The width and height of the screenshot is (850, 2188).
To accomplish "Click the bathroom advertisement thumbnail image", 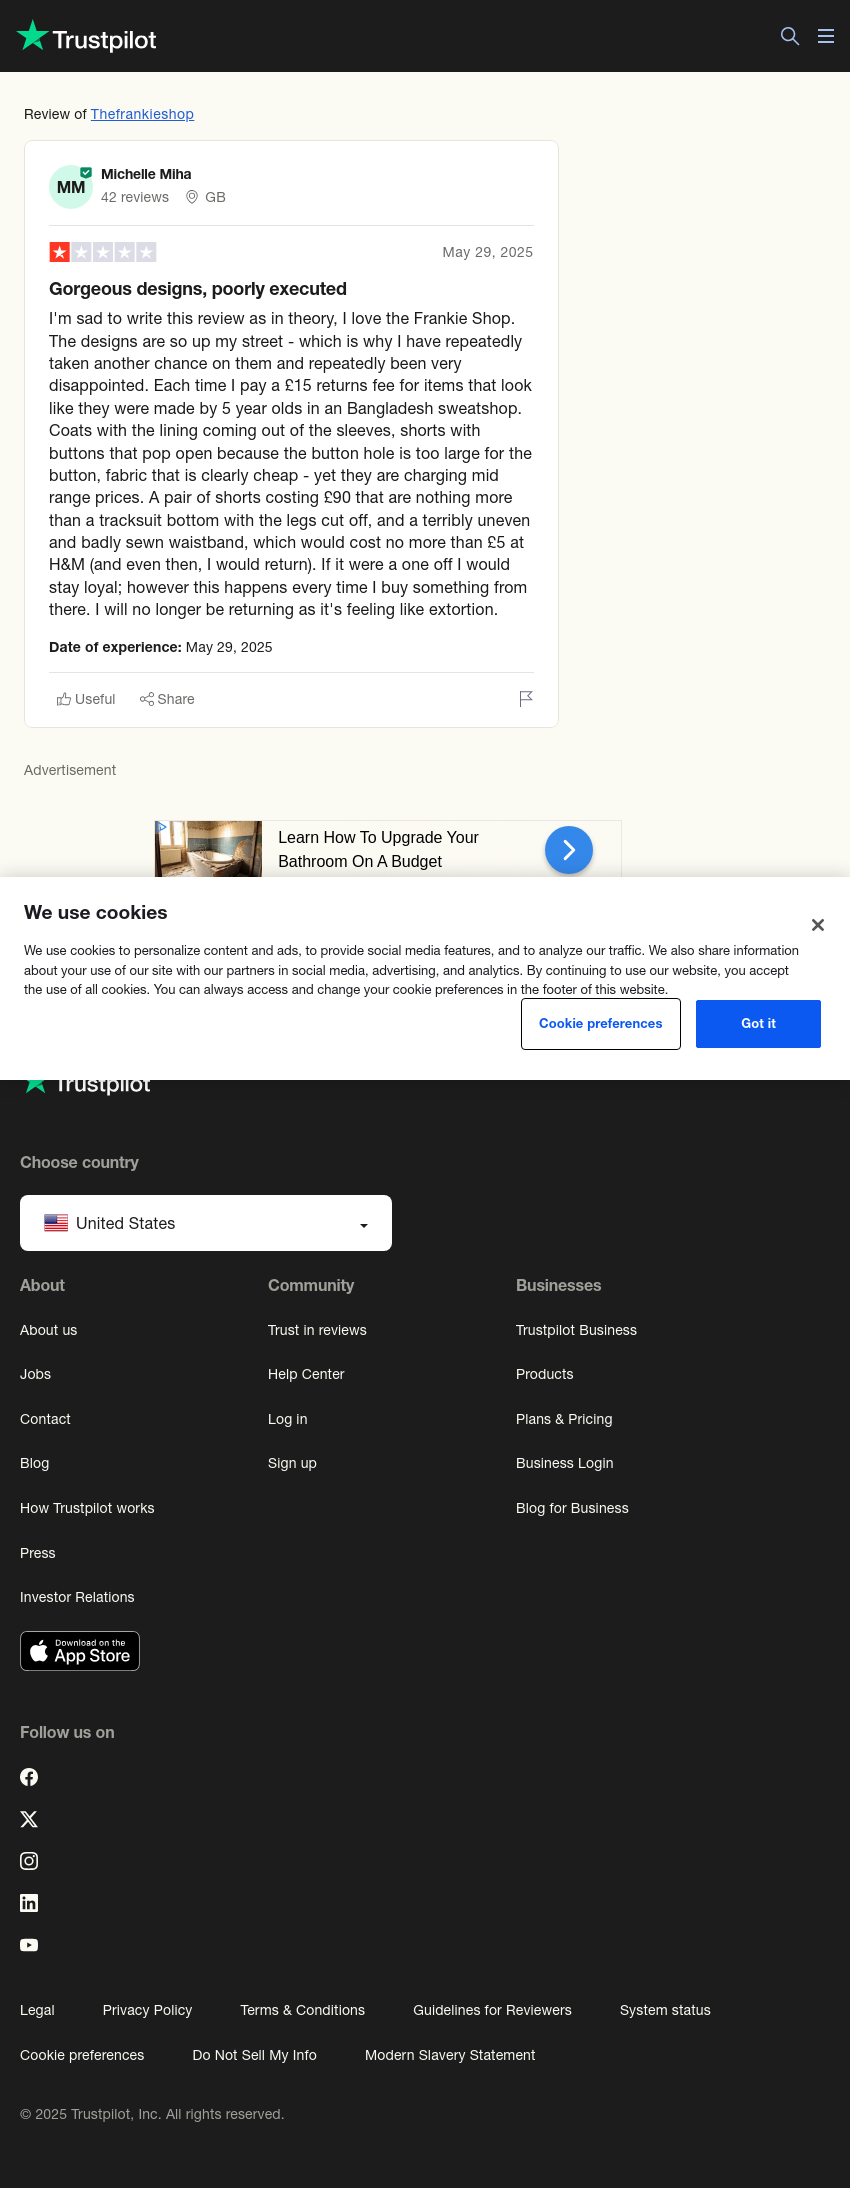I will tap(209, 849).
